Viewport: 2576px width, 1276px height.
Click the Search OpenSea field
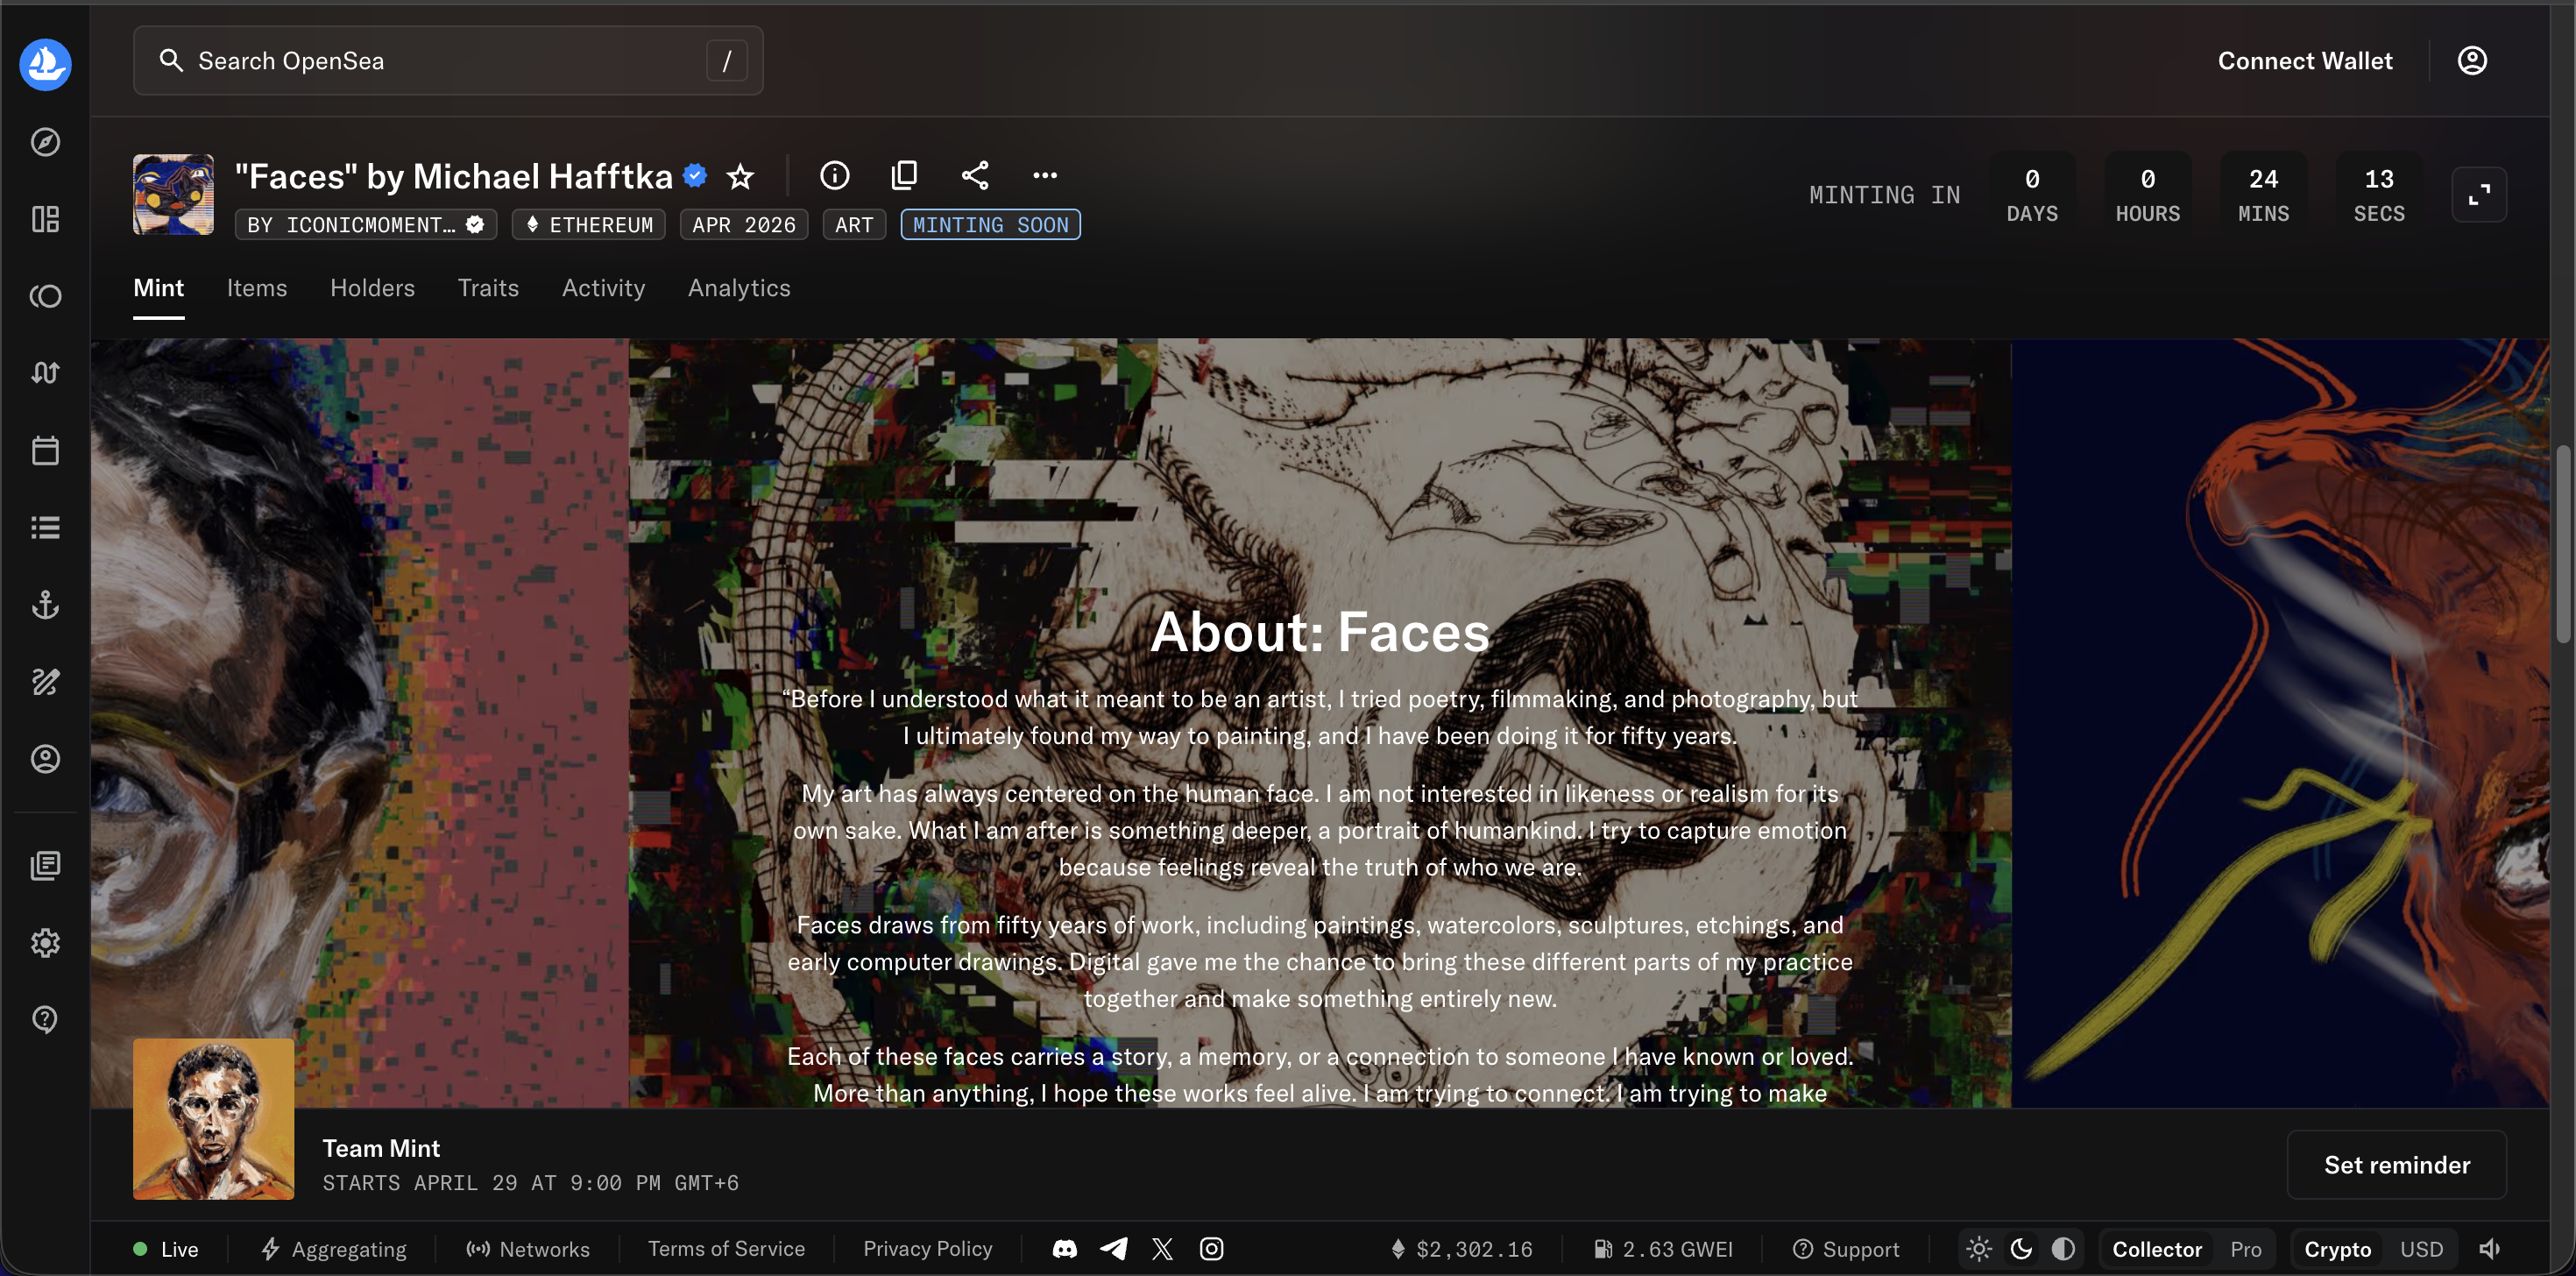pos(448,61)
